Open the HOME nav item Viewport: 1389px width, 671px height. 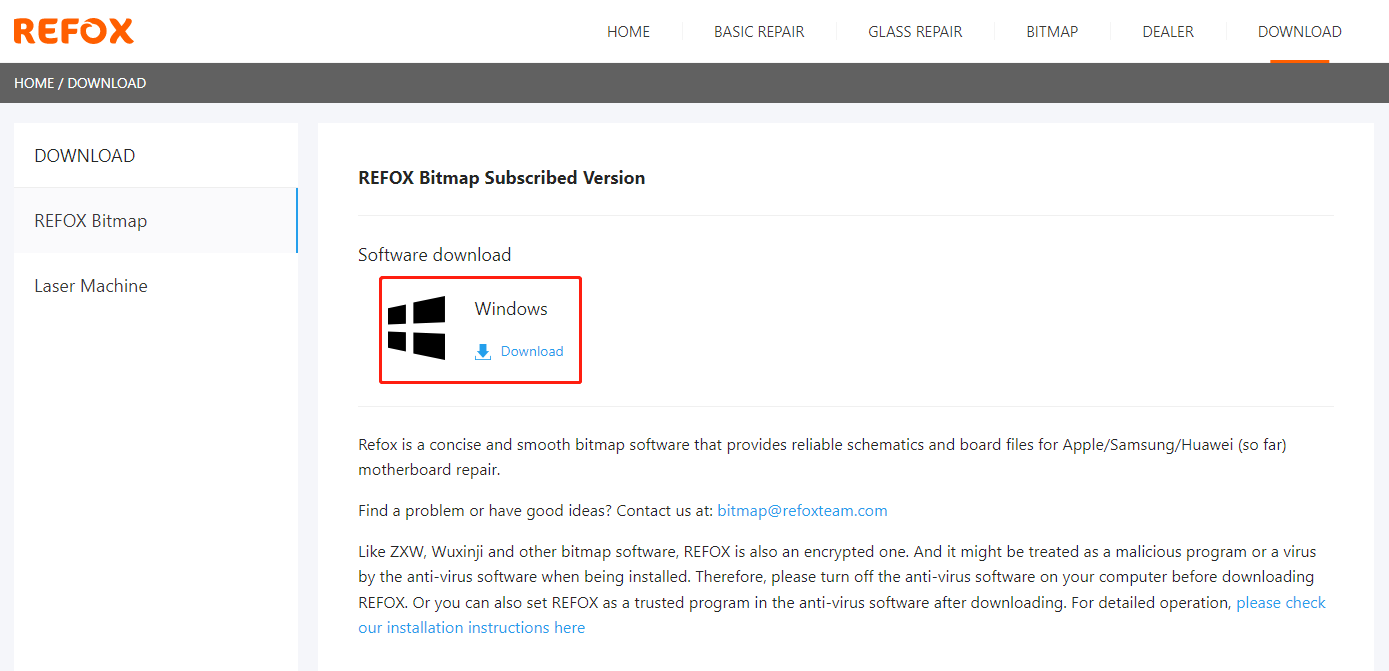pos(628,32)
